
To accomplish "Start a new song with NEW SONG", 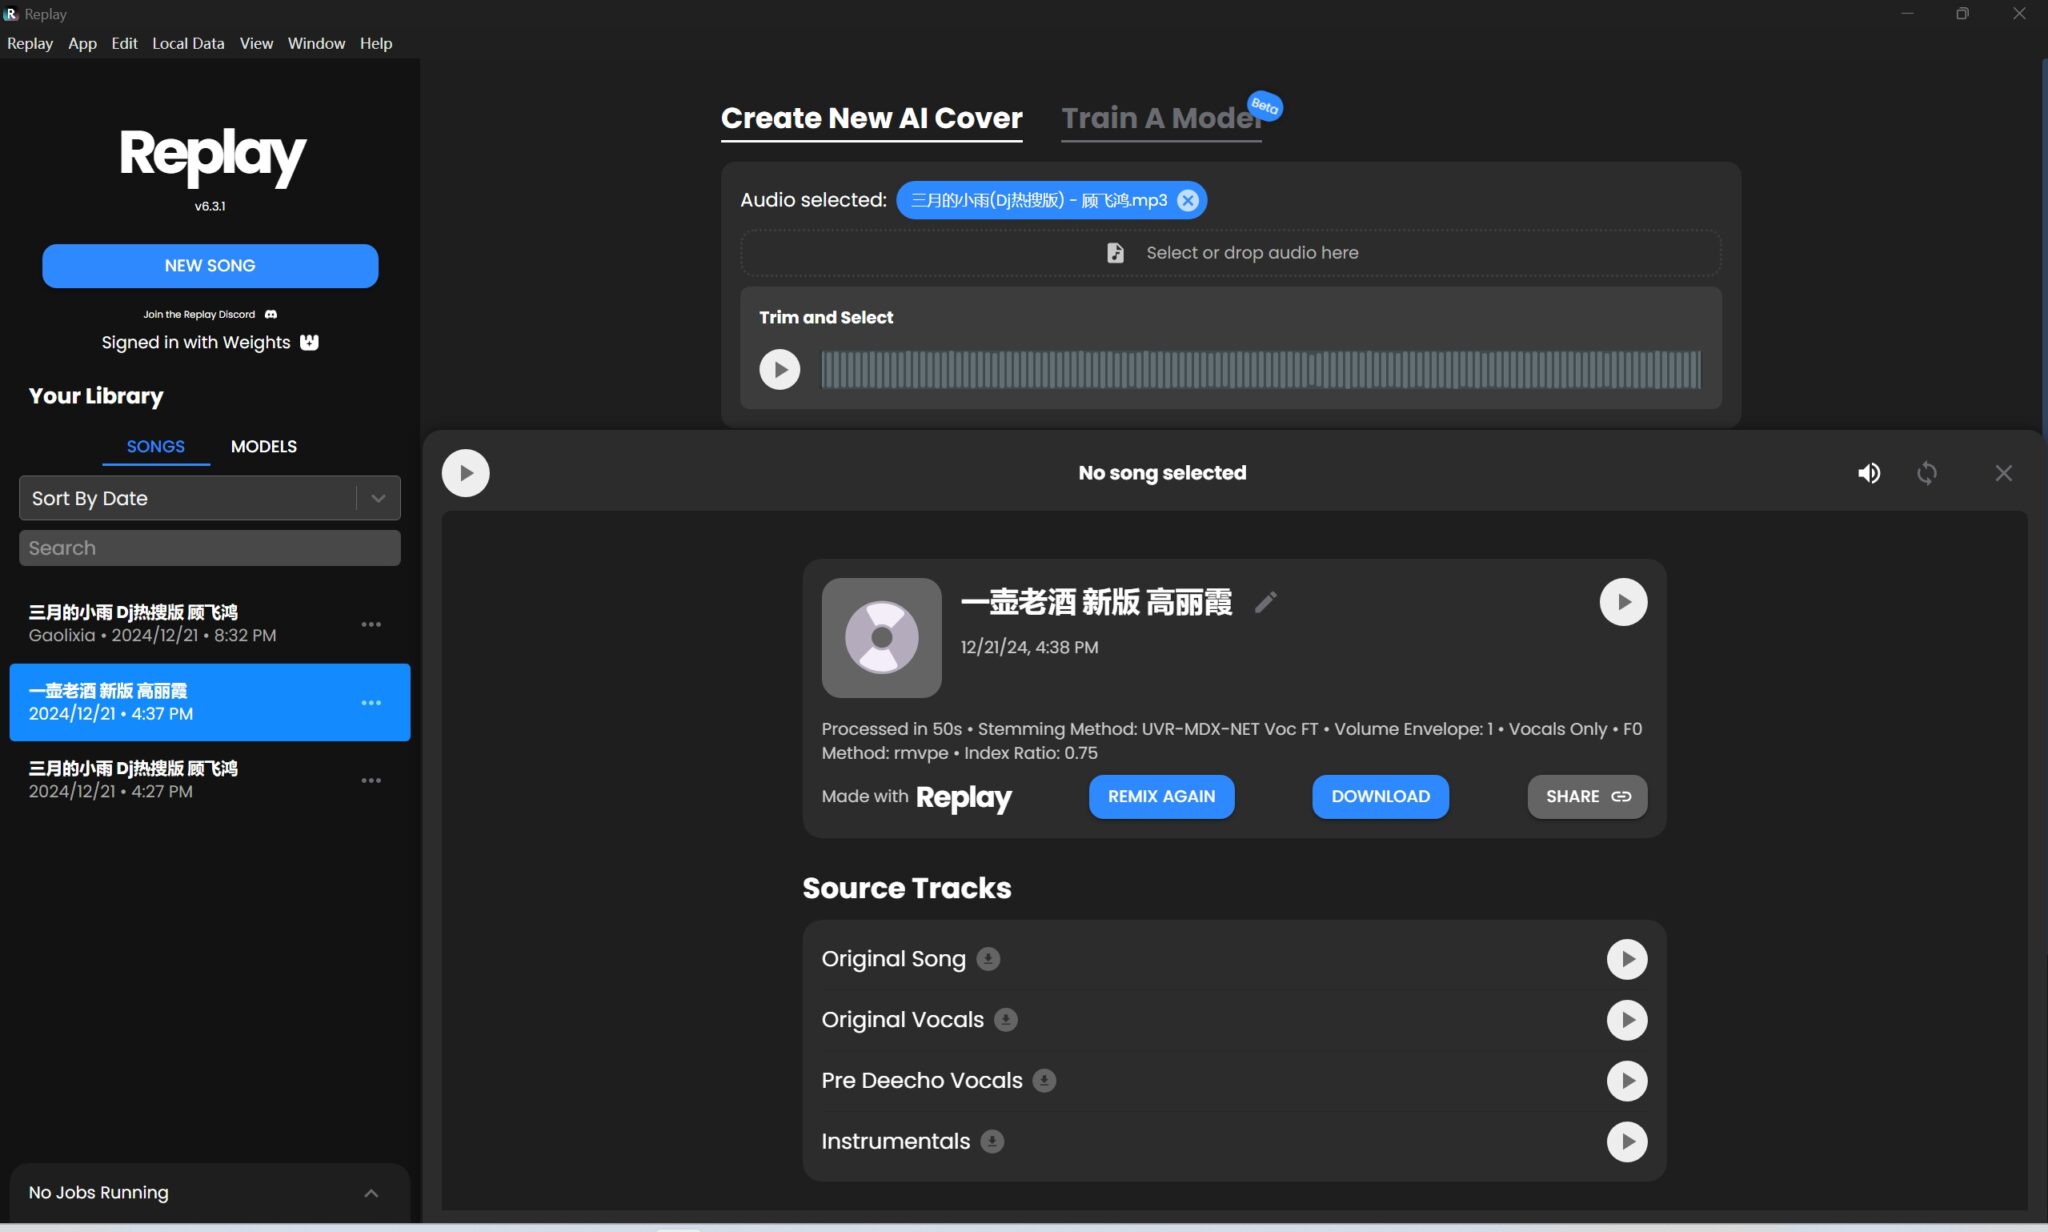I will (x=209, y=265).
